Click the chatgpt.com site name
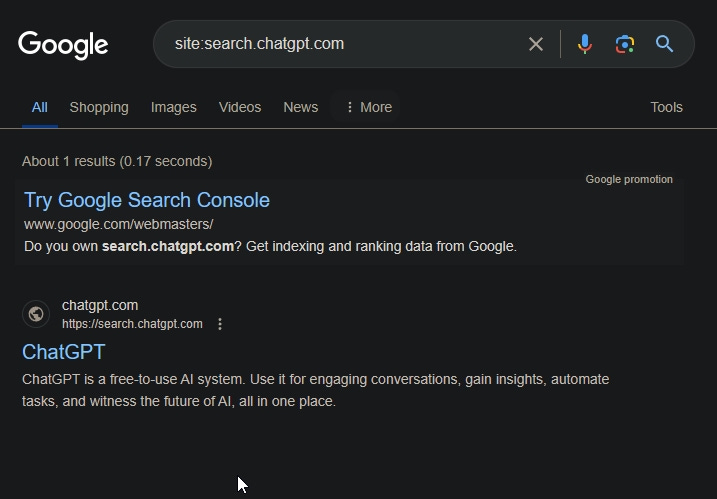Viewport: 717px width, 499px height. pos(100,305)
